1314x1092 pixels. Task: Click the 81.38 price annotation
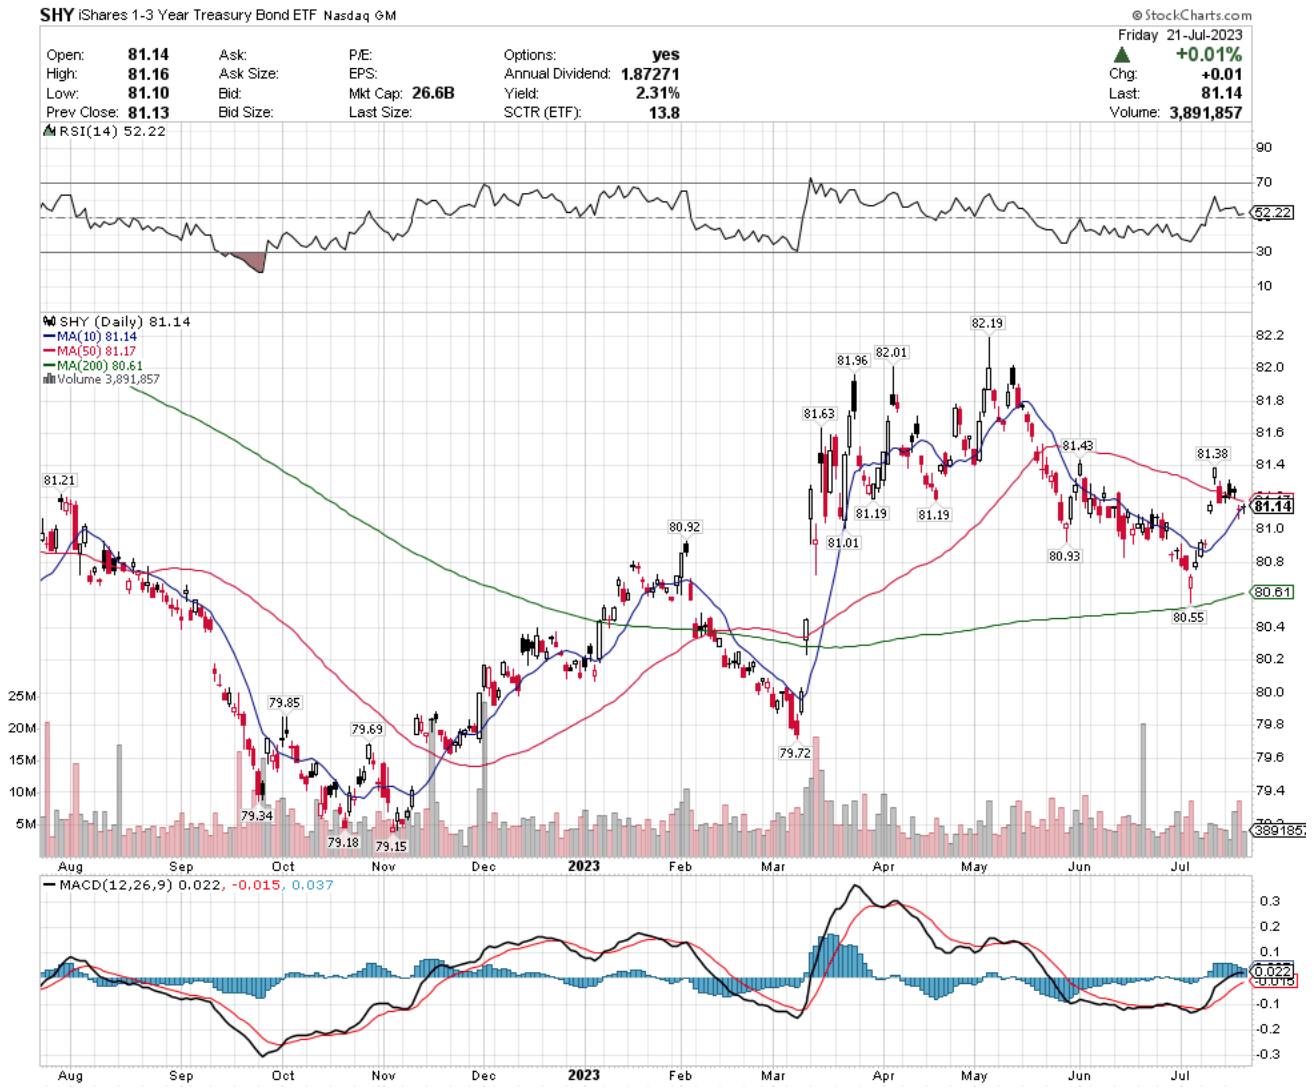coord(1212,455)
